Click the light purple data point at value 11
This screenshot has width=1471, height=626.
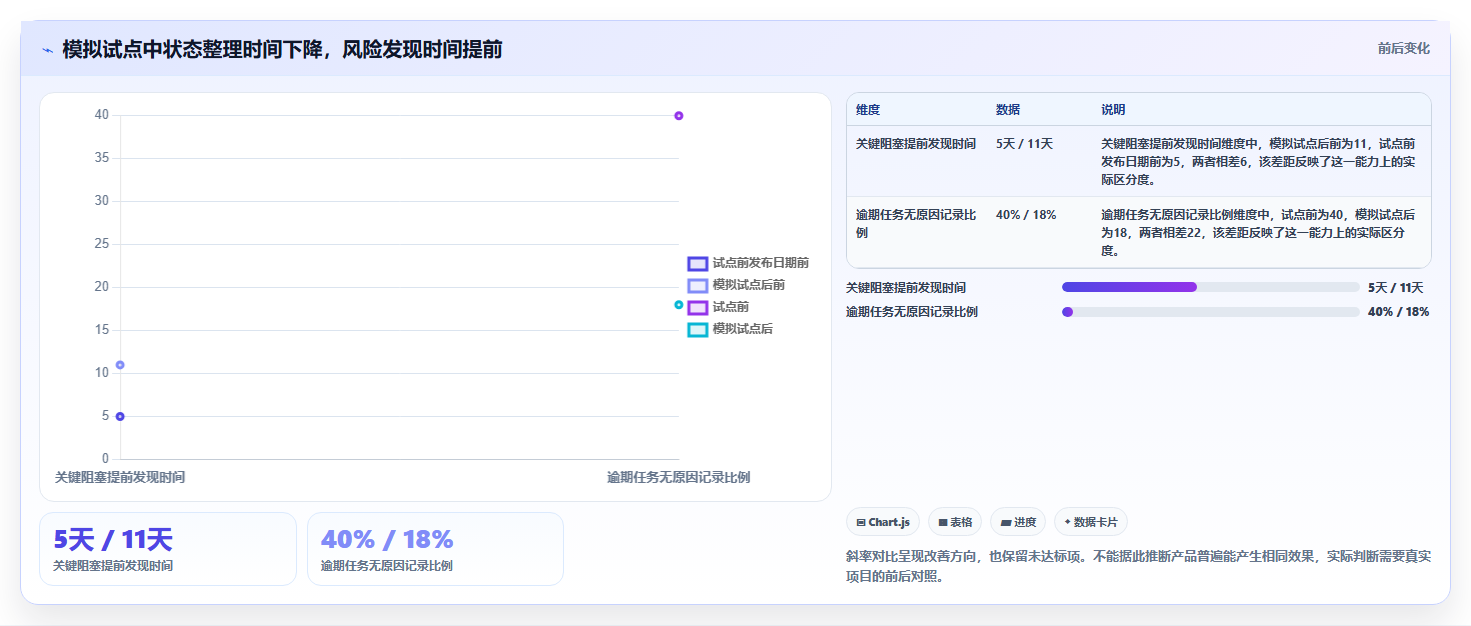click(120, 365)
